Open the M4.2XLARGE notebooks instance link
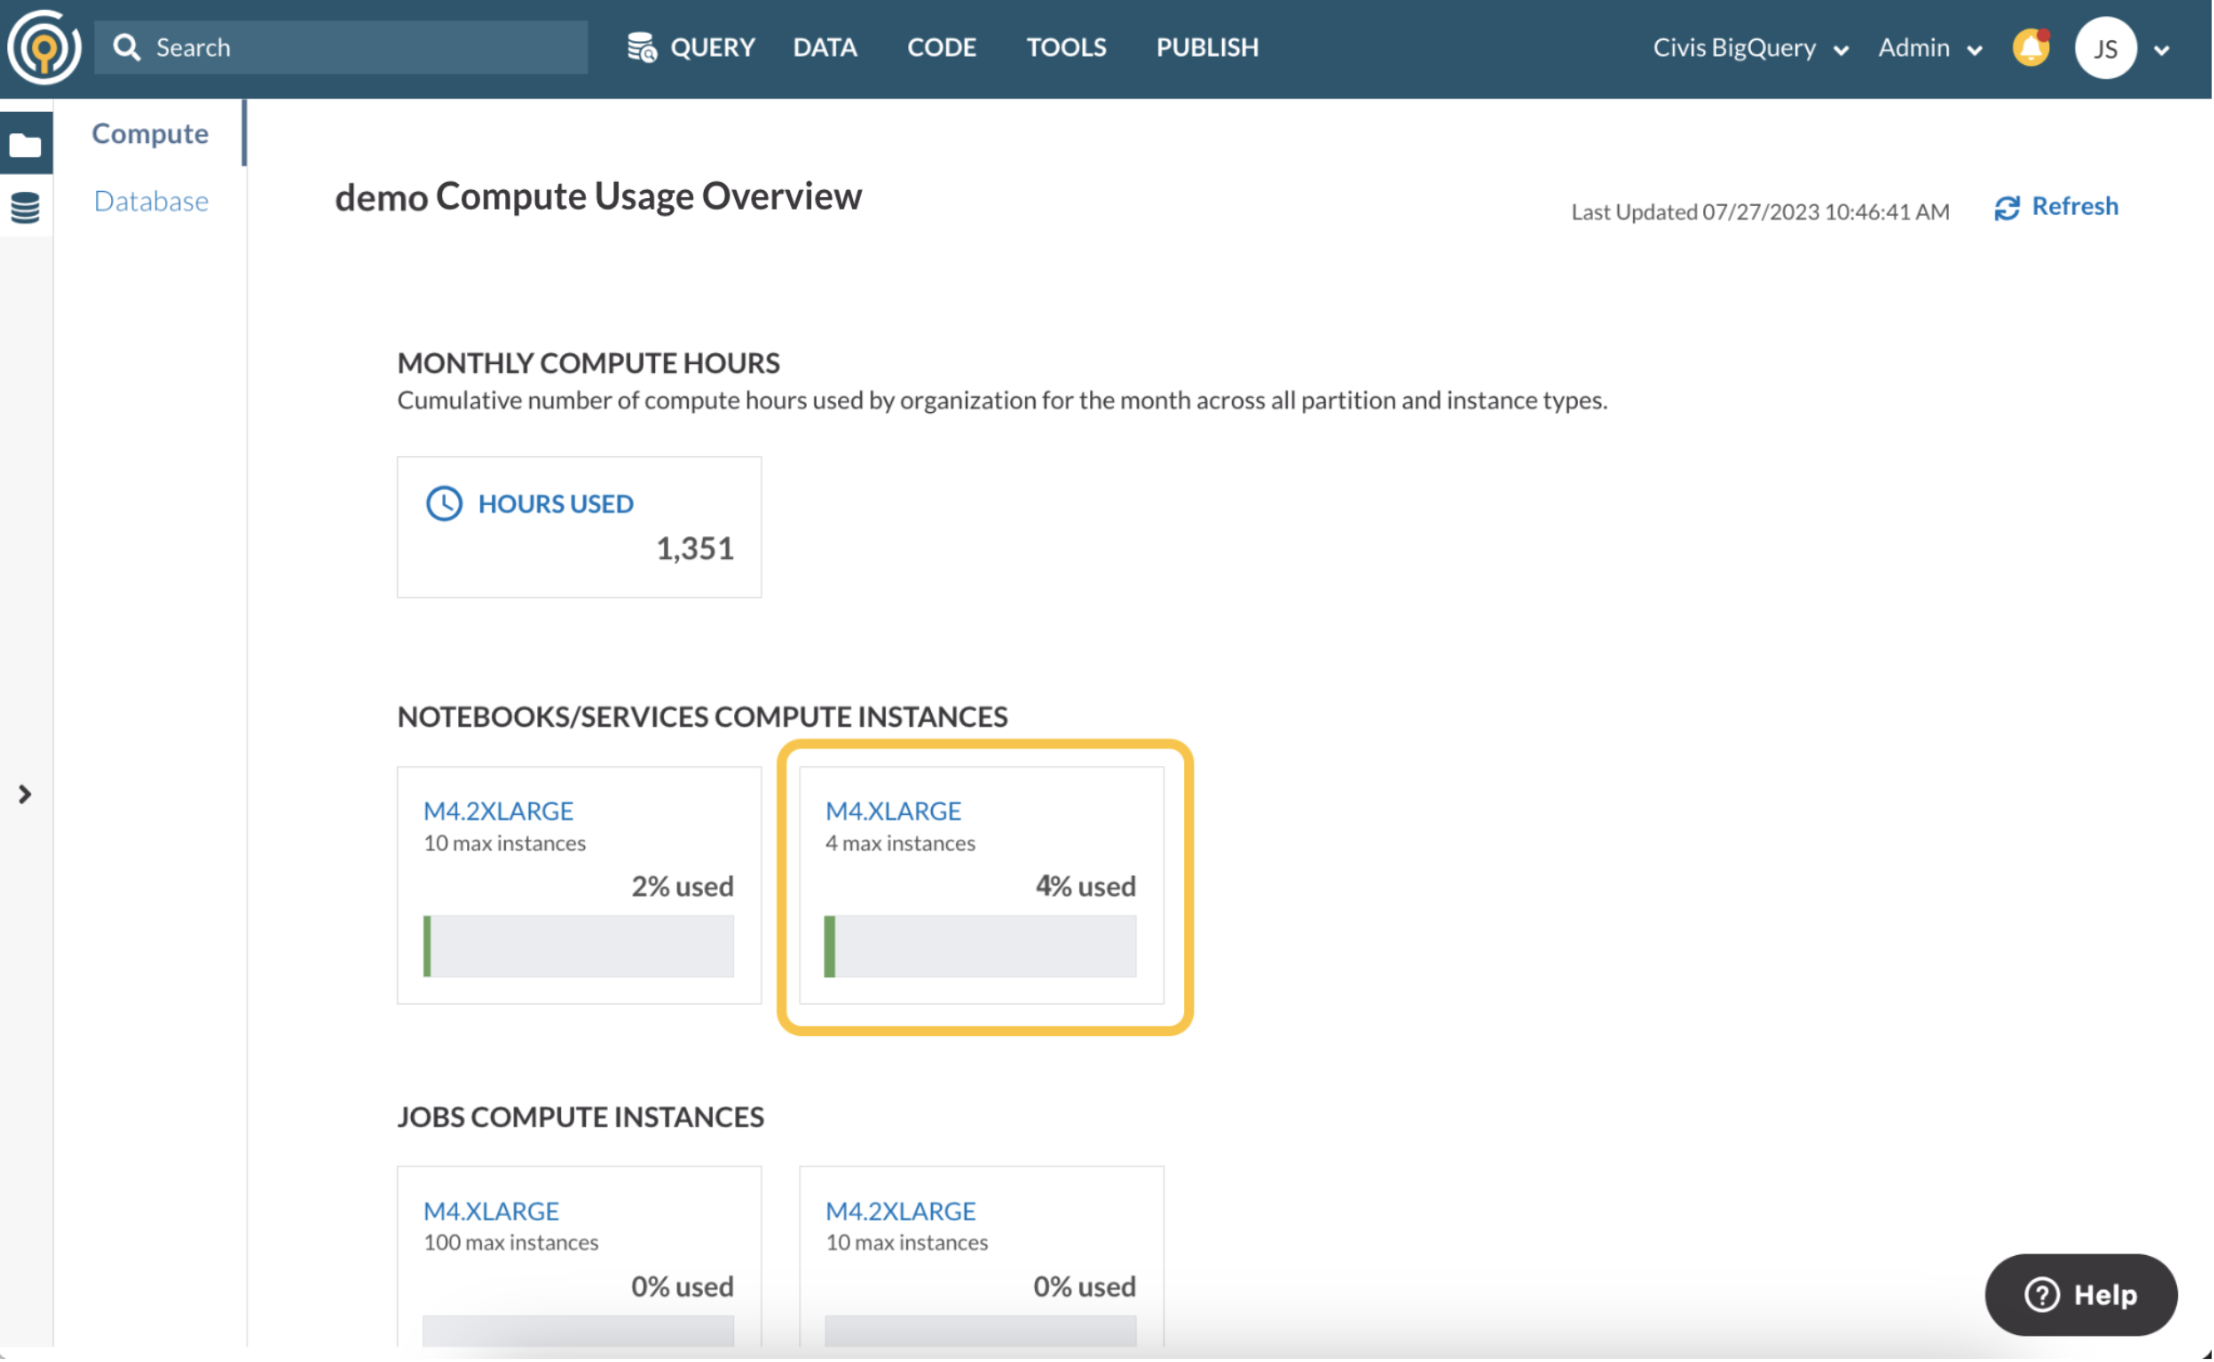This screenshot has height=1362, width=2214. pos(498,810)
